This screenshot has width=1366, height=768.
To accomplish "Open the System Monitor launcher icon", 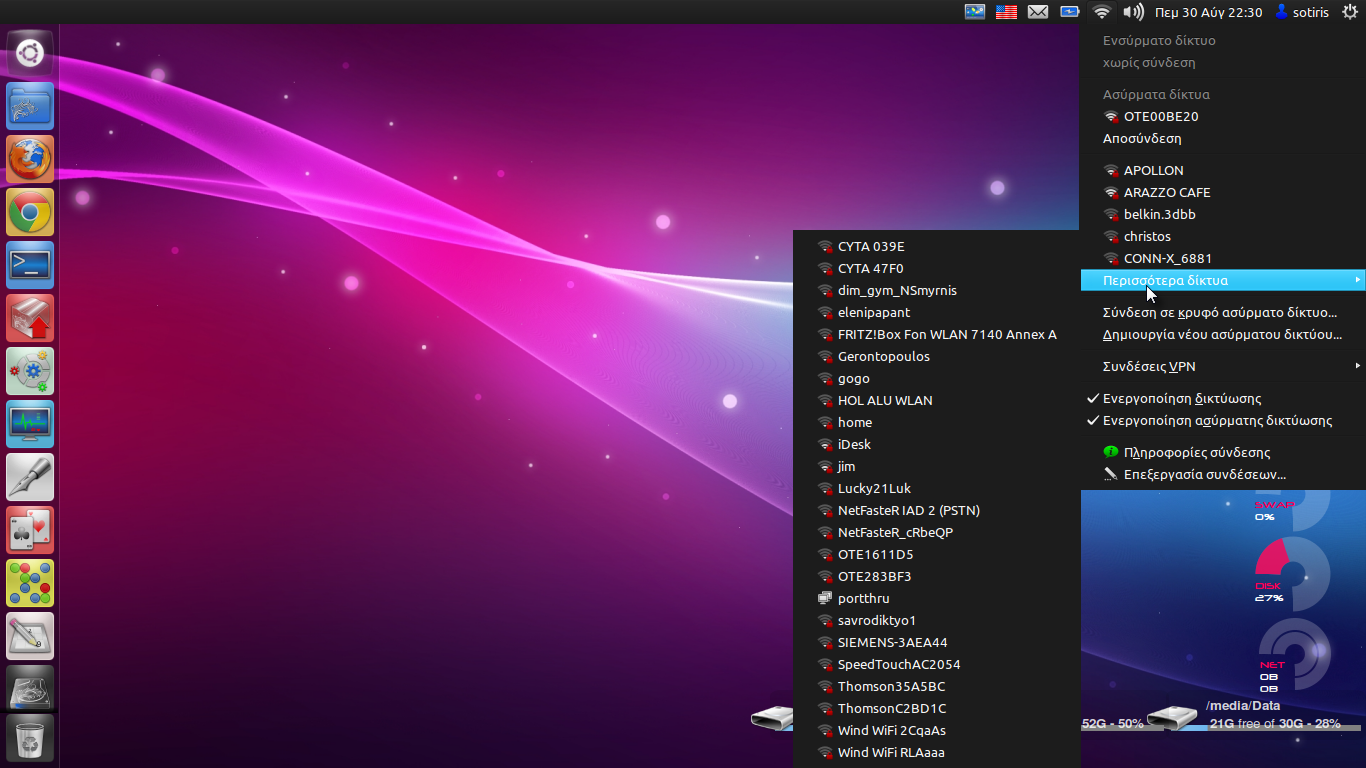I will [x=30, y=424].
